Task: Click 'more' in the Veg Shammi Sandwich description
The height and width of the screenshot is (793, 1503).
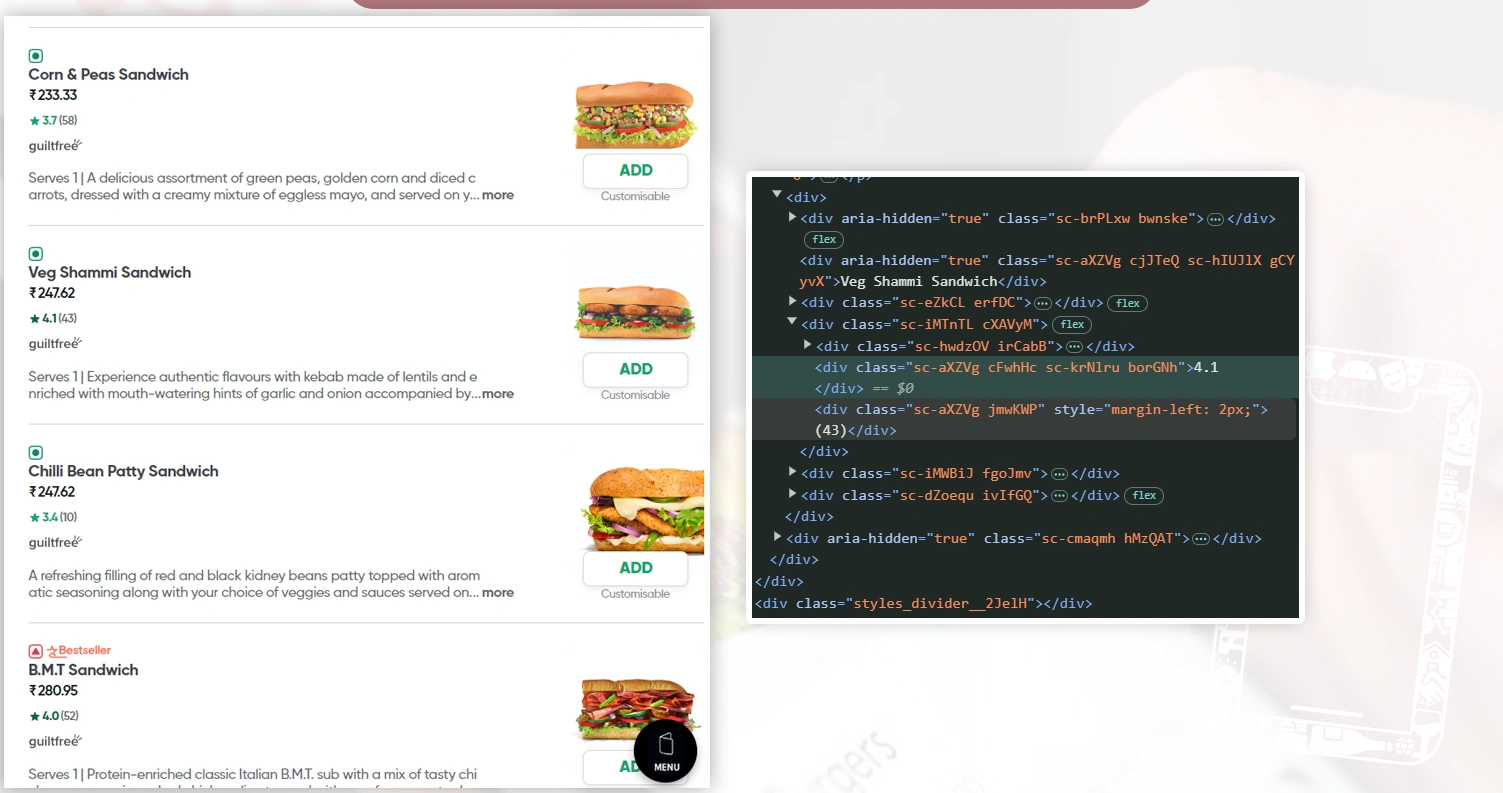Action: click(498, 394)
